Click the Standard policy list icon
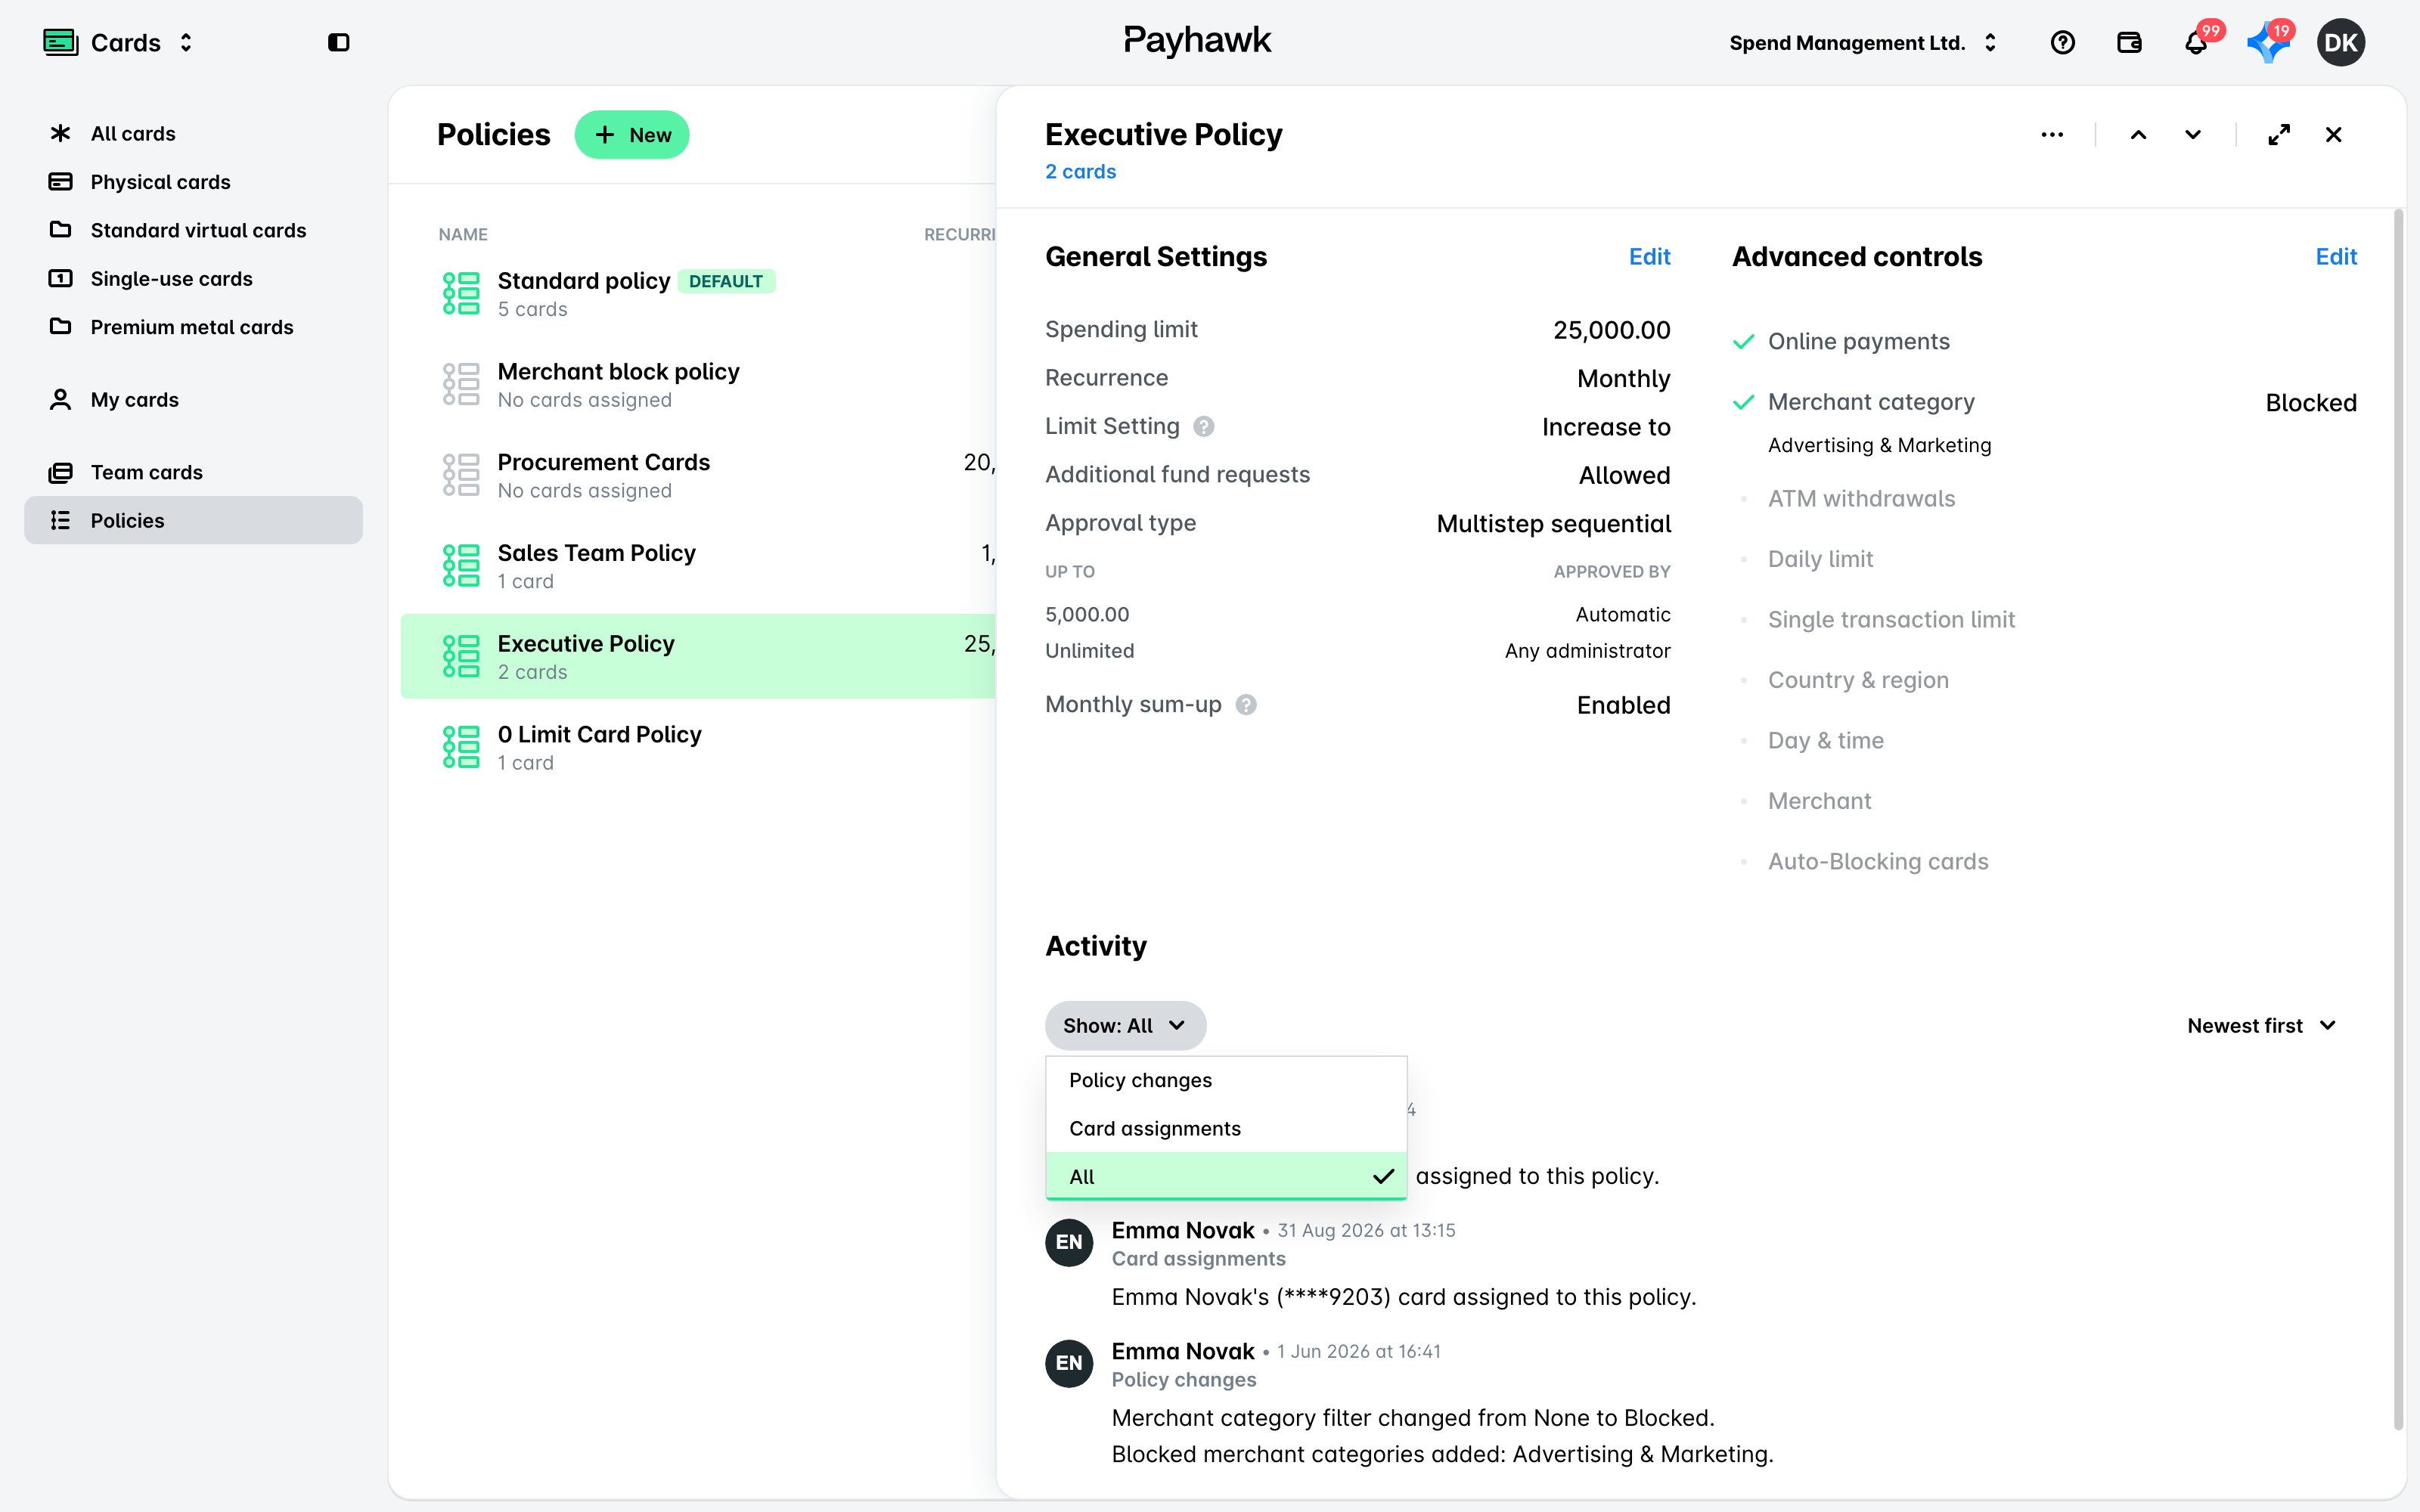The width and height of the screenshot is (2420, 1512). tap(461, 293)
